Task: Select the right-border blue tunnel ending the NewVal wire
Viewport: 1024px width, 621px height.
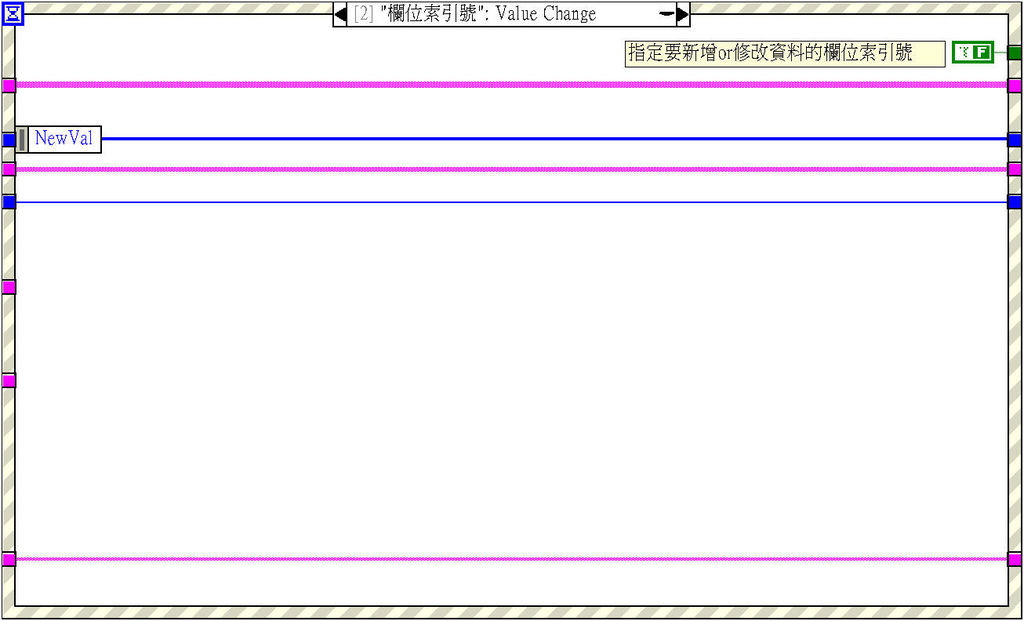Action: pos(1014,140)
